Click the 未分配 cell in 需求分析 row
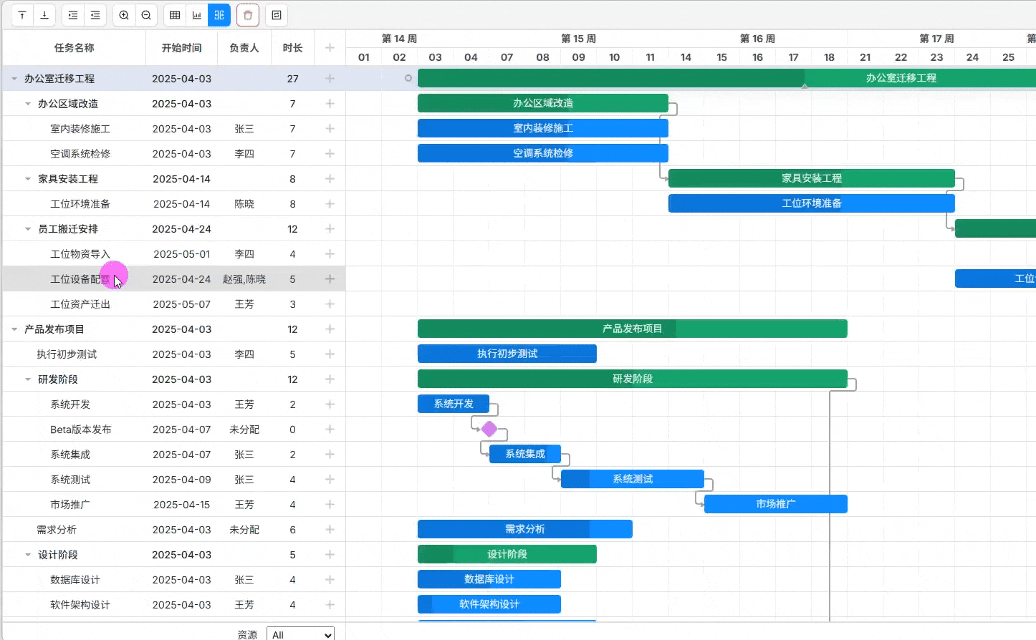Viewport: 1036px width, 640px height. pos(244,530)
